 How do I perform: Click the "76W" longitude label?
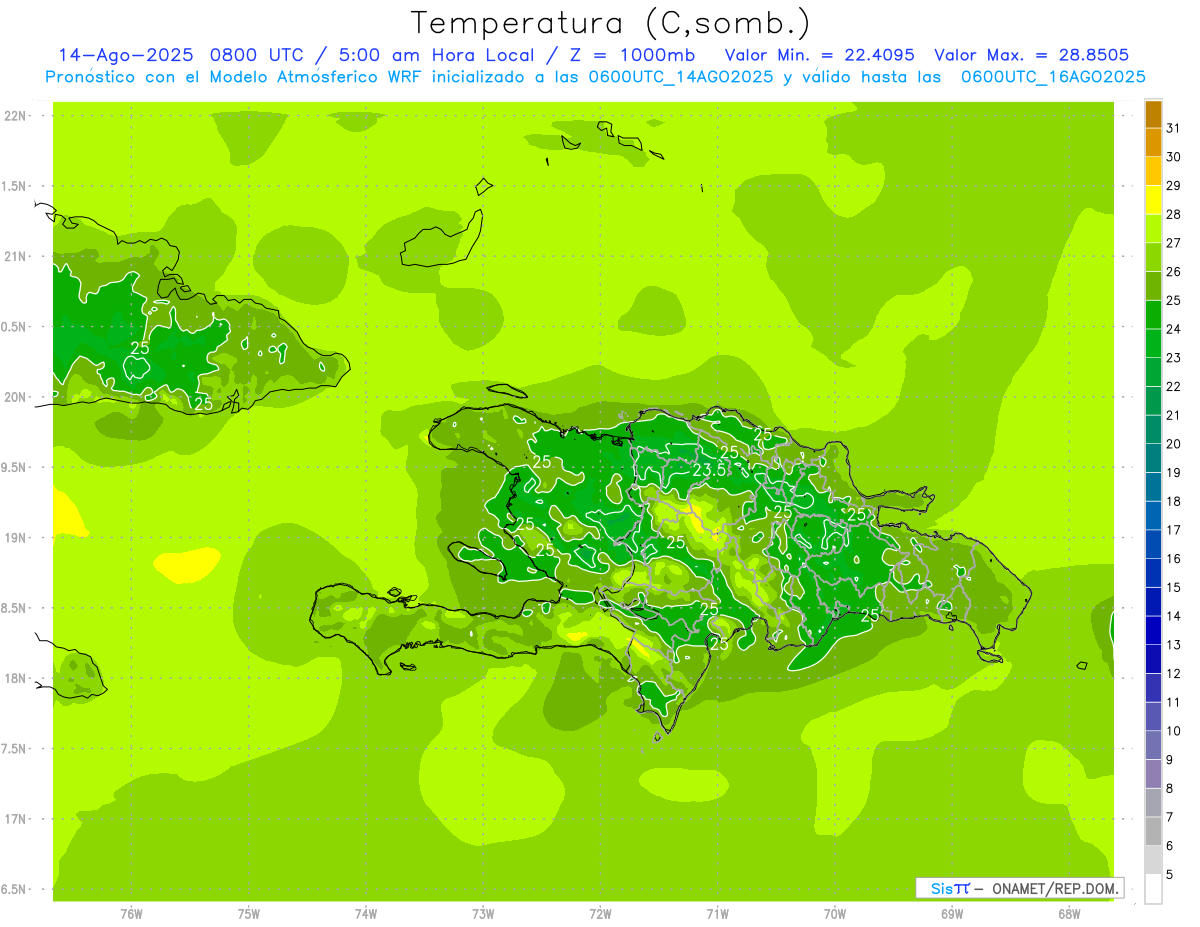[x=131, y=914]
